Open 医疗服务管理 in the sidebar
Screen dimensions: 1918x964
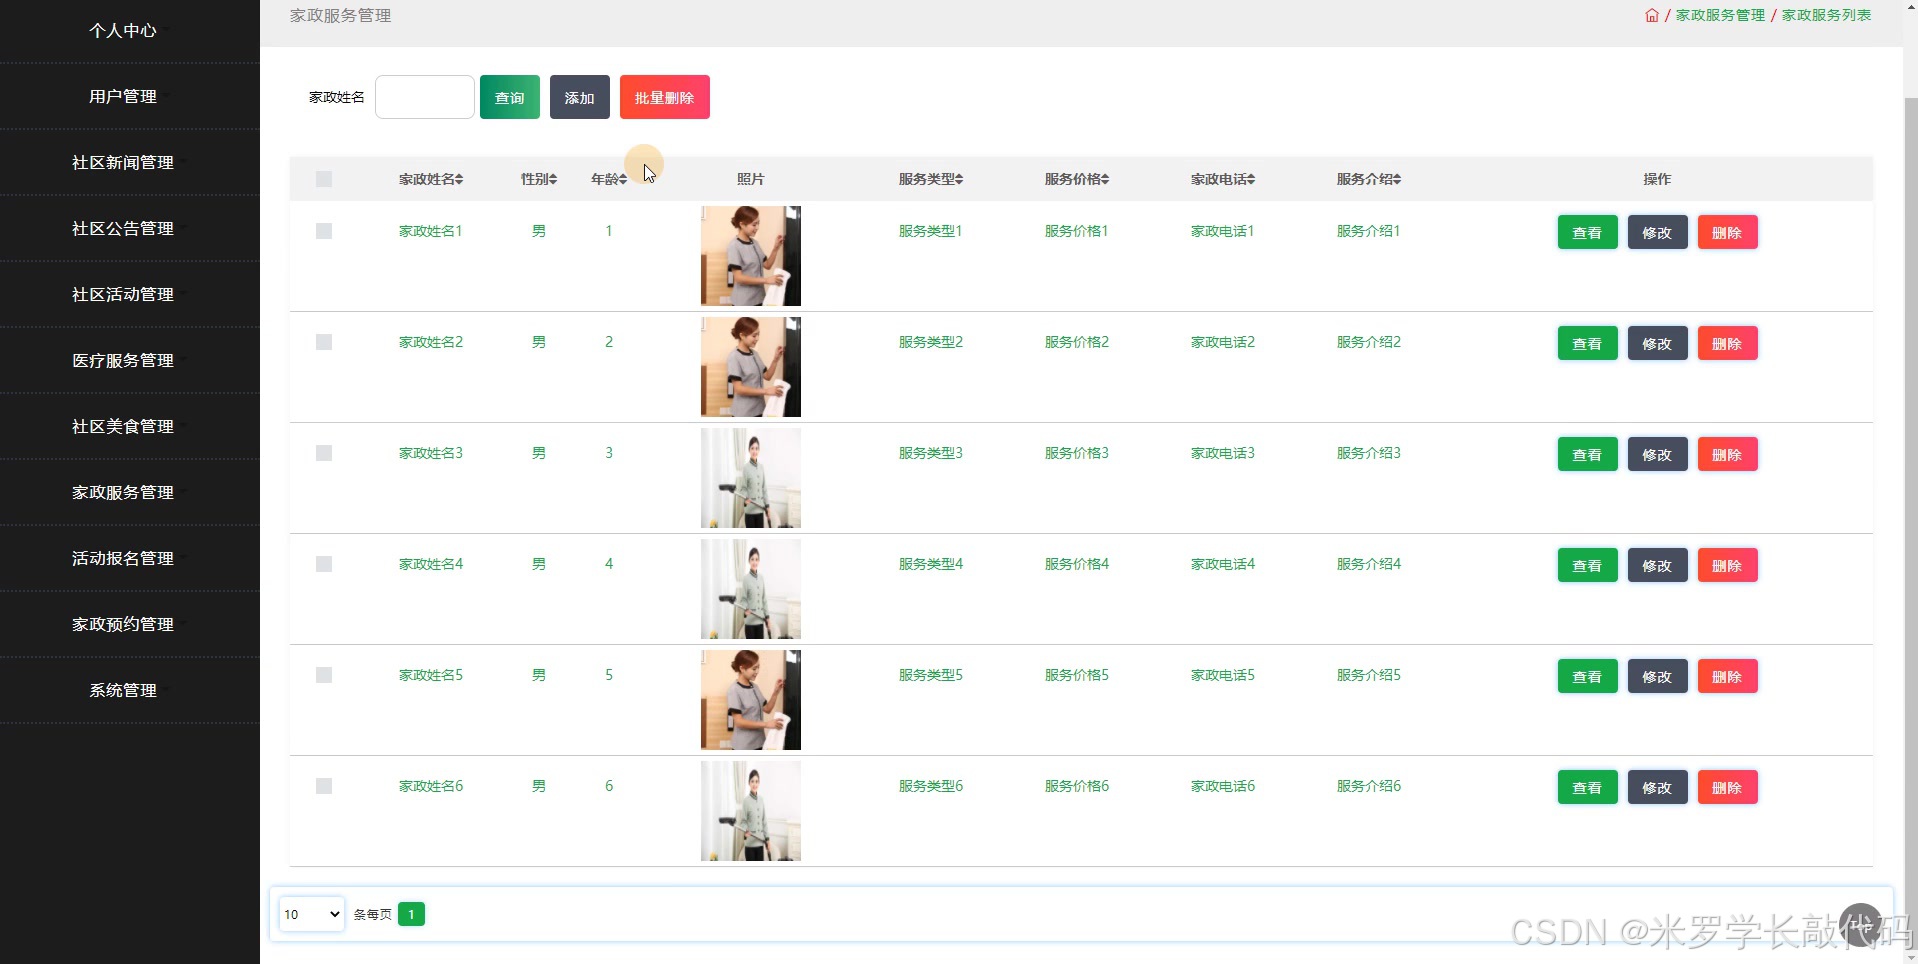click(x=123, y=361)
